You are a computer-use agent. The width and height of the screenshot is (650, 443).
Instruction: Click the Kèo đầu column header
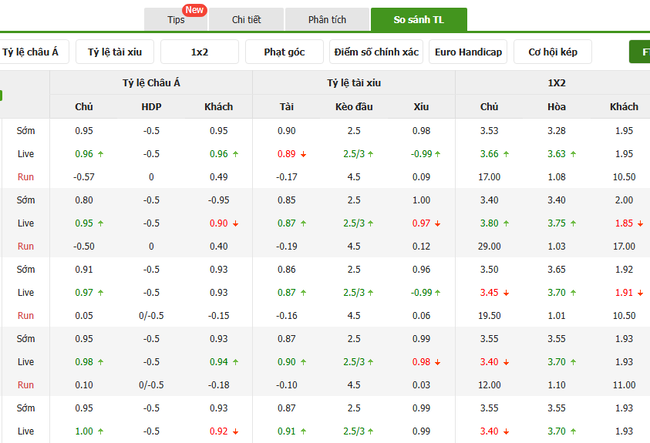(353, 107)
